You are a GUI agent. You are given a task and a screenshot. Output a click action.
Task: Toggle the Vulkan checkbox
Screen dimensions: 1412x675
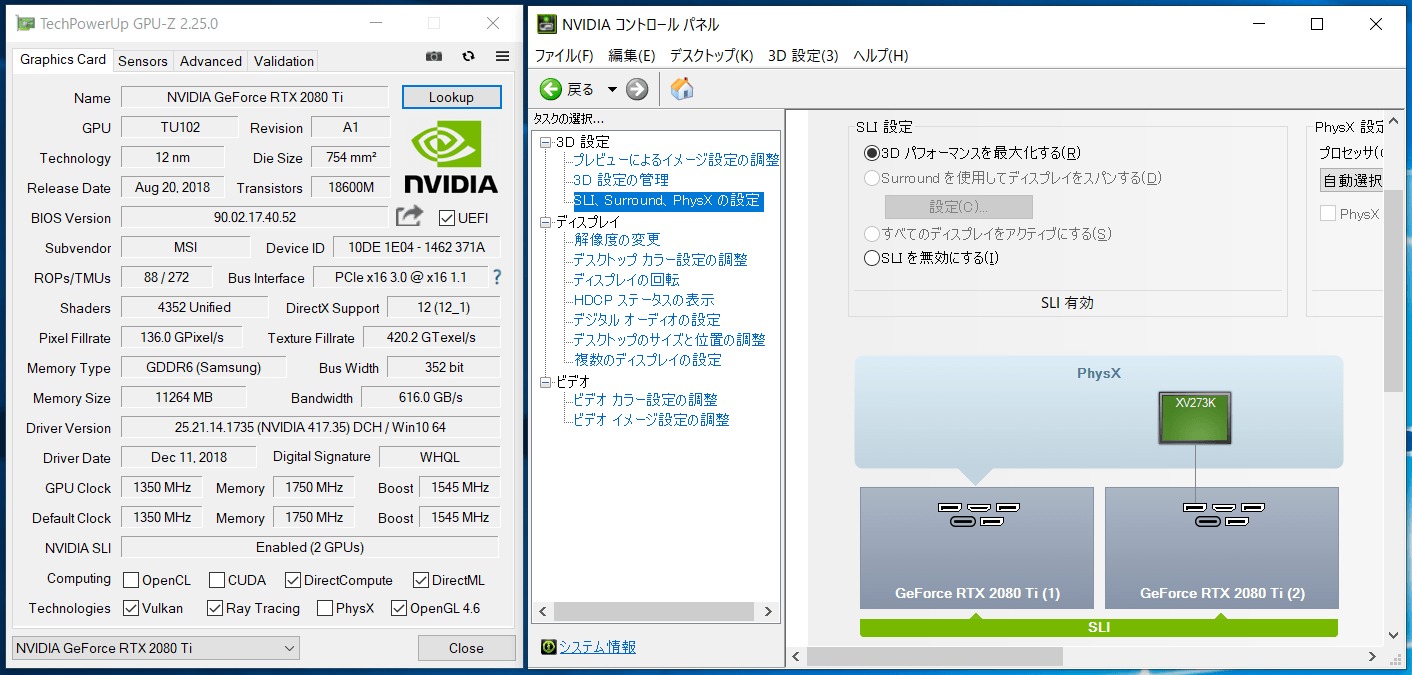(131, 608)
